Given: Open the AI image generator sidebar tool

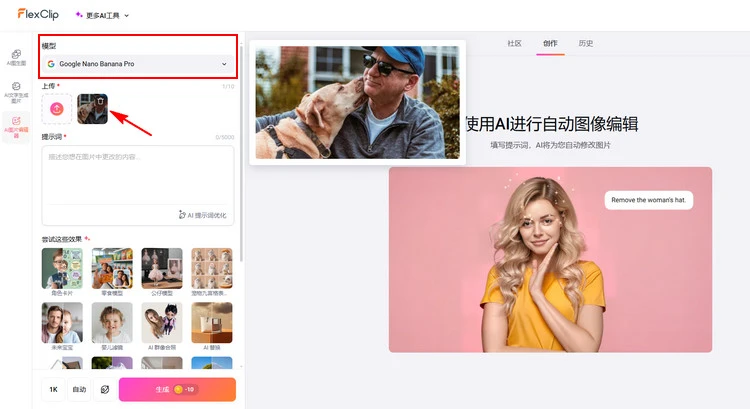Looking at the screenshot, I should (x=15, y=57).
